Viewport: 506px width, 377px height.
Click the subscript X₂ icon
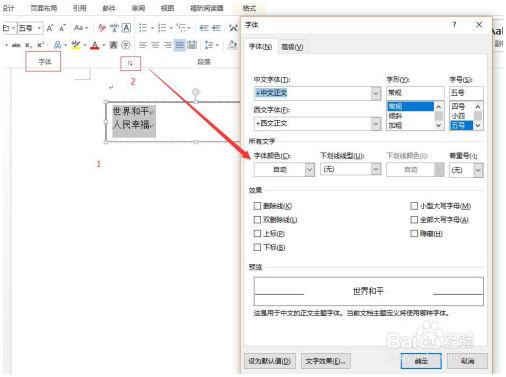[29, 45]
